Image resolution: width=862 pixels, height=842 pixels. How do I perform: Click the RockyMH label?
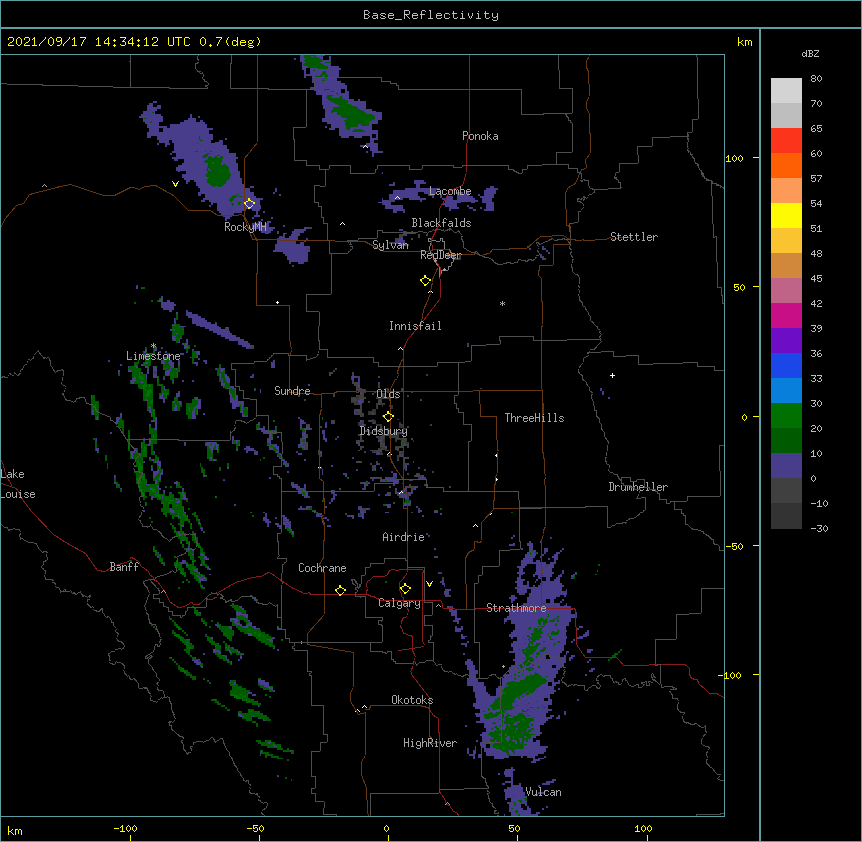(245, 227)
